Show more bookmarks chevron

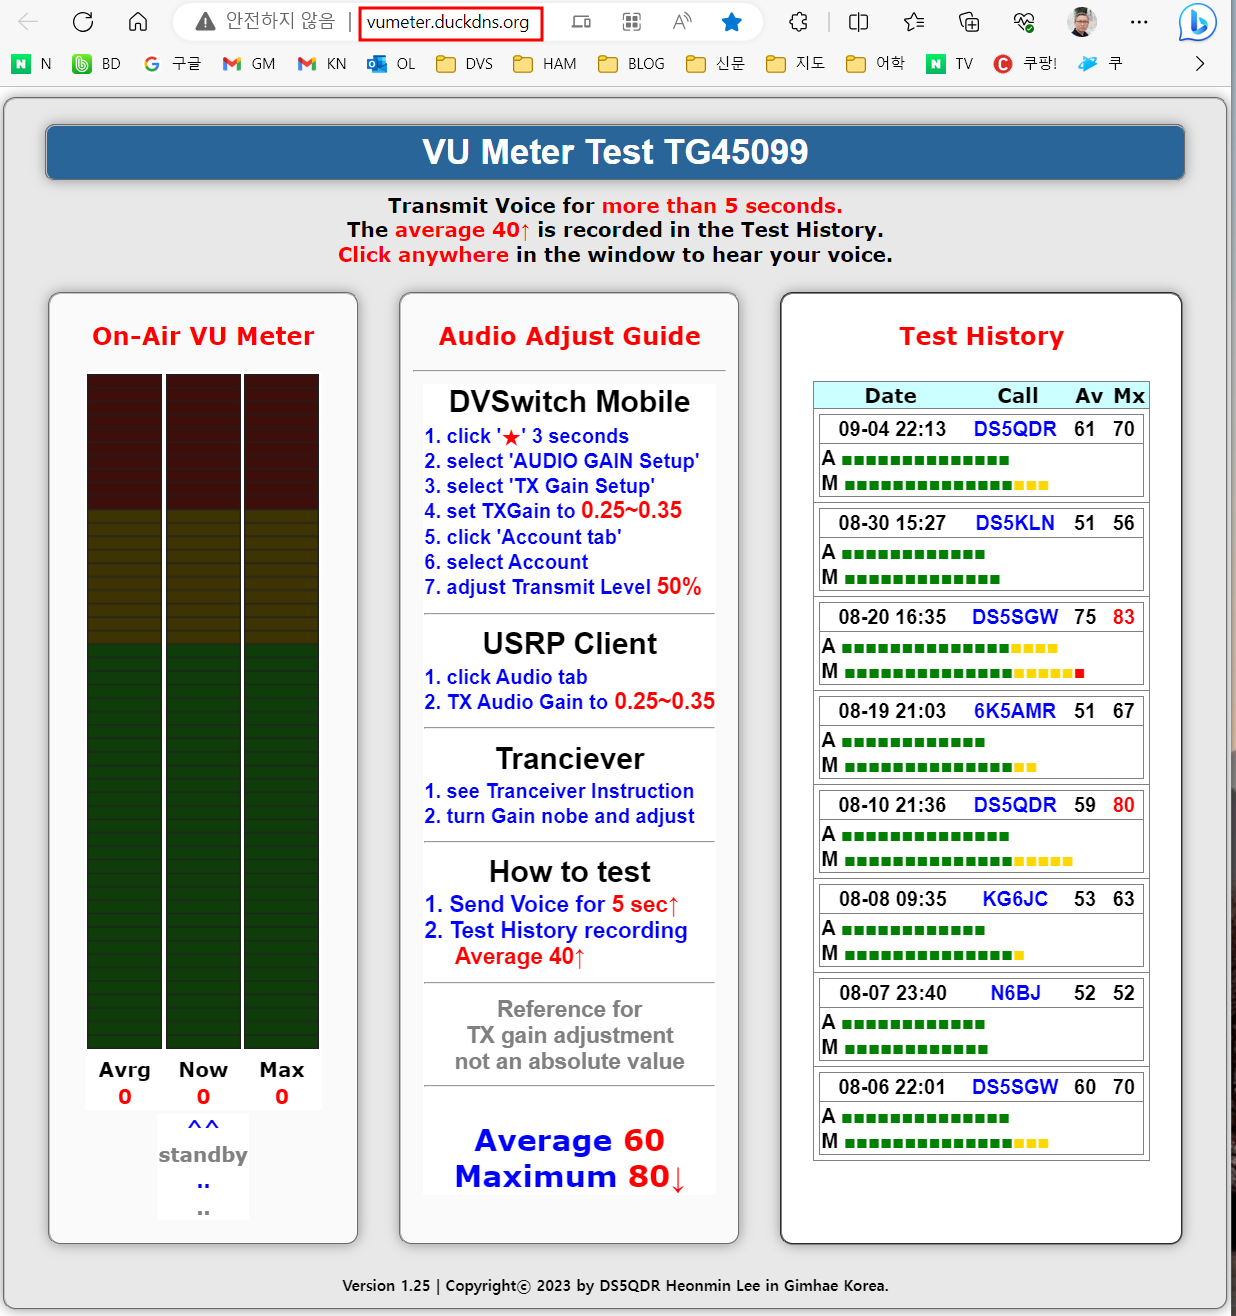pos(1200,64)
